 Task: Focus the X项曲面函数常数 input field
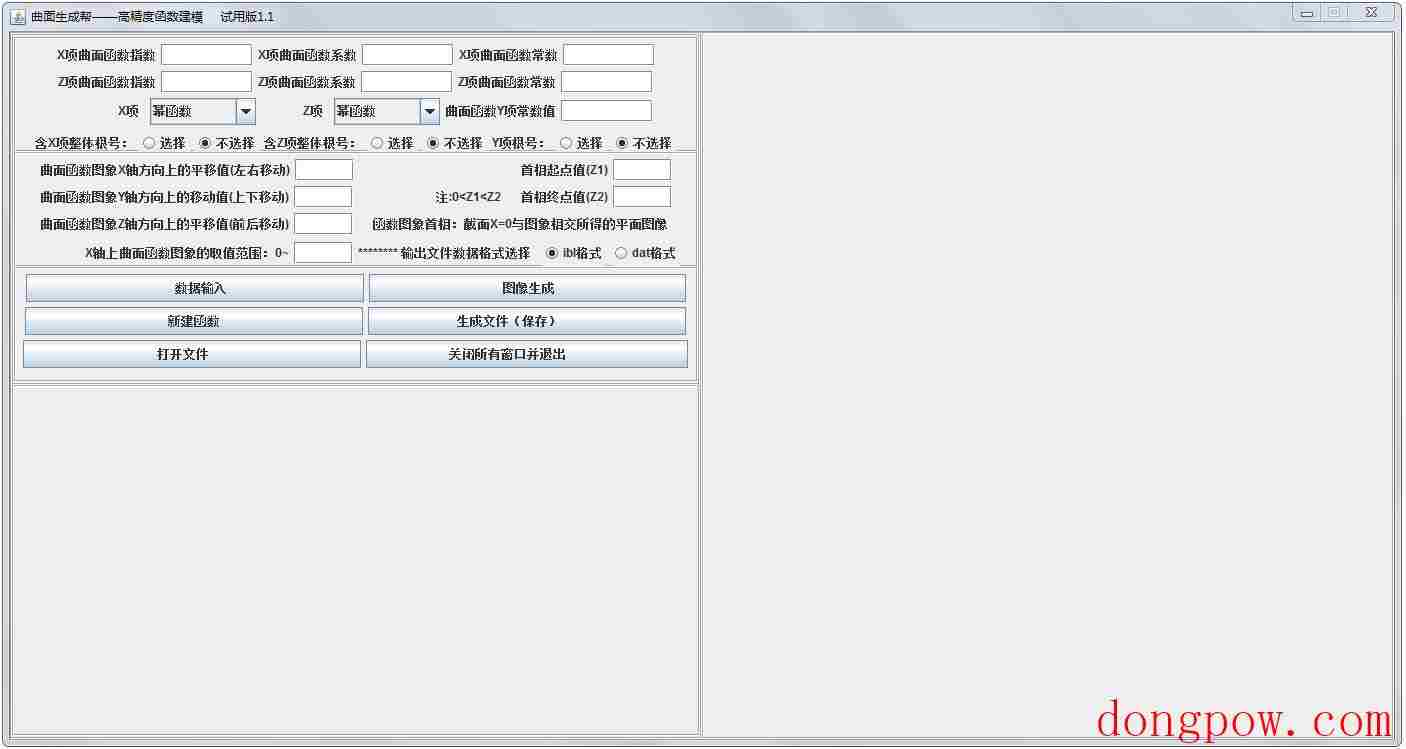pos(608,54)
